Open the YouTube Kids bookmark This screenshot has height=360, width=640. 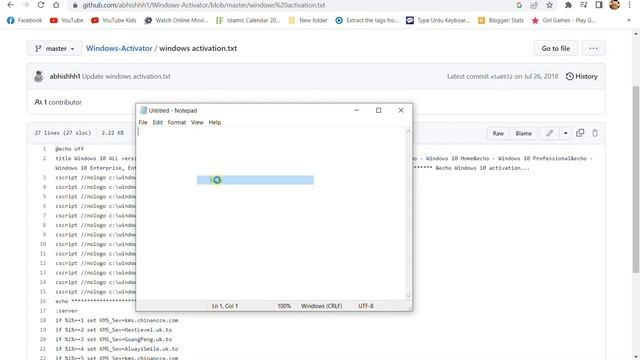pos(113,20)
